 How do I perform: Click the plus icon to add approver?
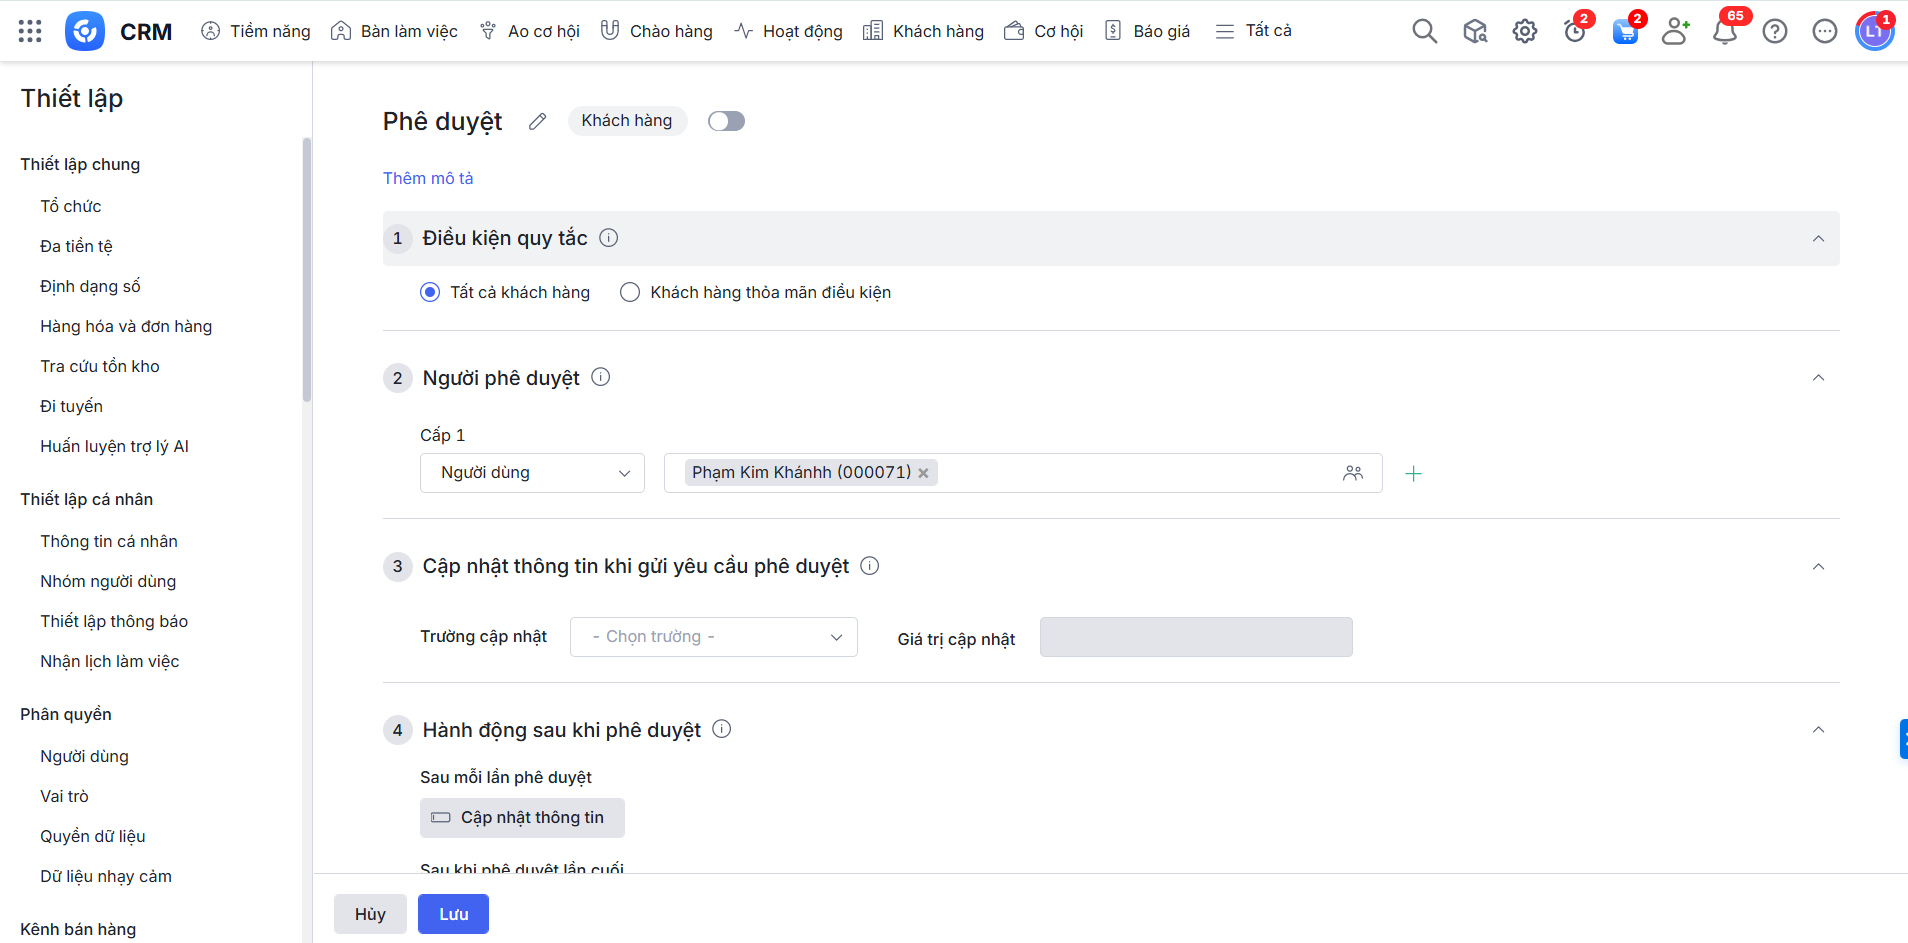click(1413, 473)
